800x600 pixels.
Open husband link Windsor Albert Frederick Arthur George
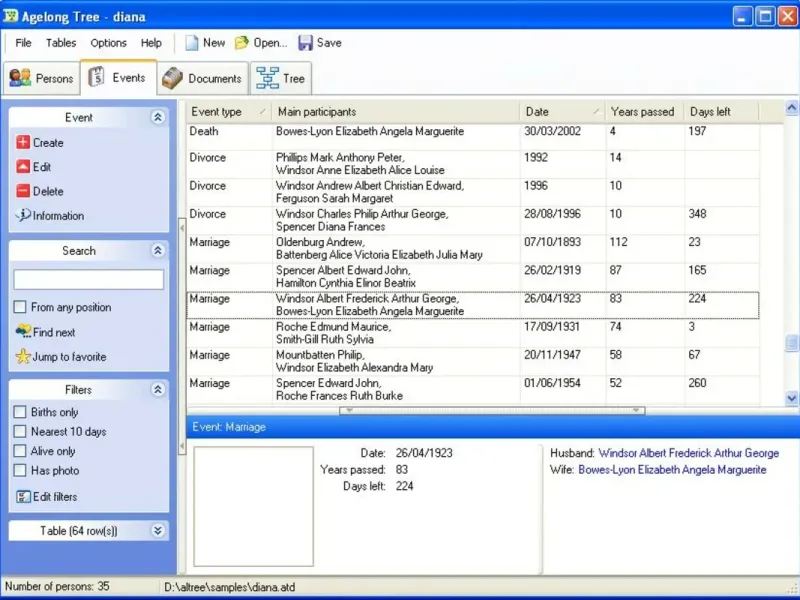(688, 453)
